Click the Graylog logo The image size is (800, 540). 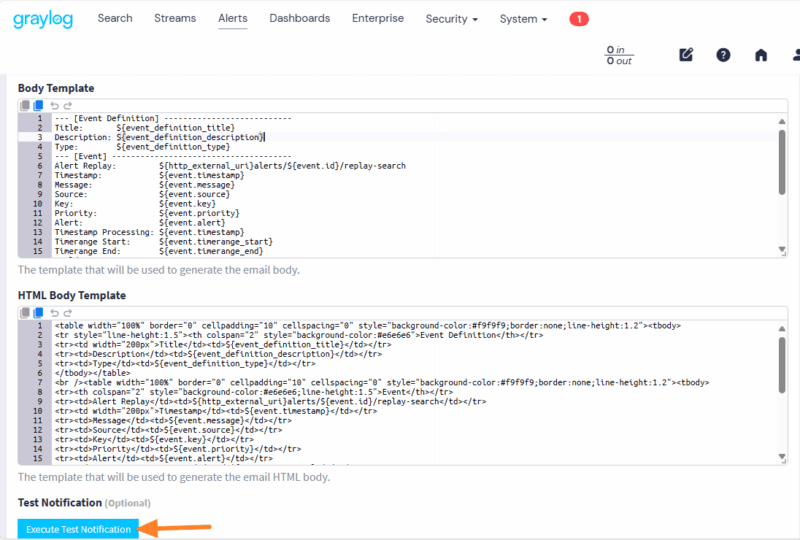[x=43, y=19]
